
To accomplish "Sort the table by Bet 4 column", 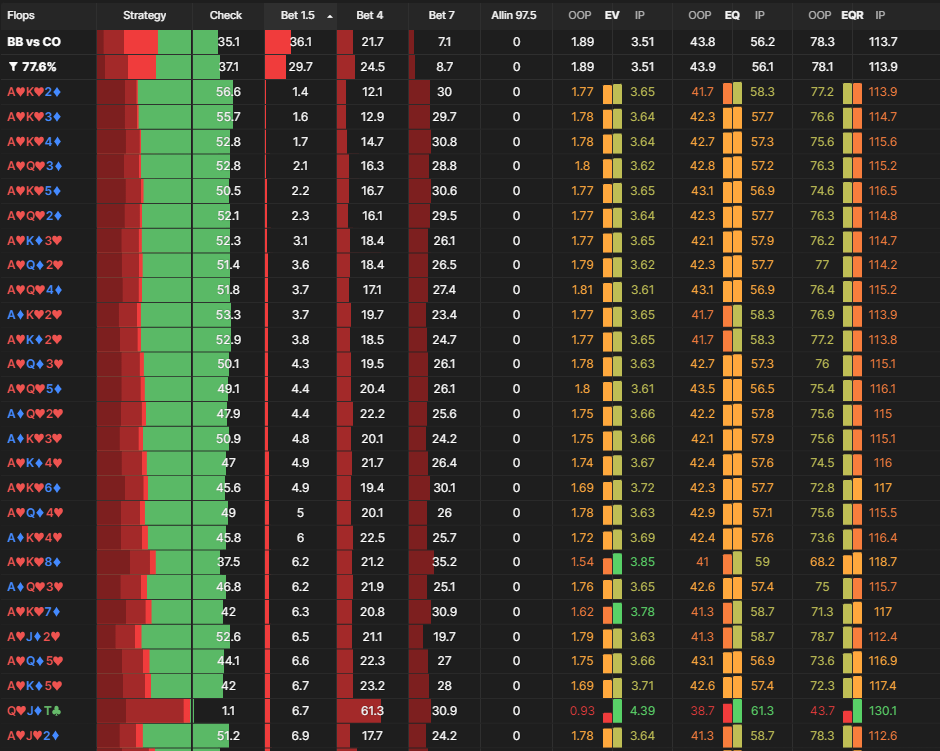I will point(369,16).
